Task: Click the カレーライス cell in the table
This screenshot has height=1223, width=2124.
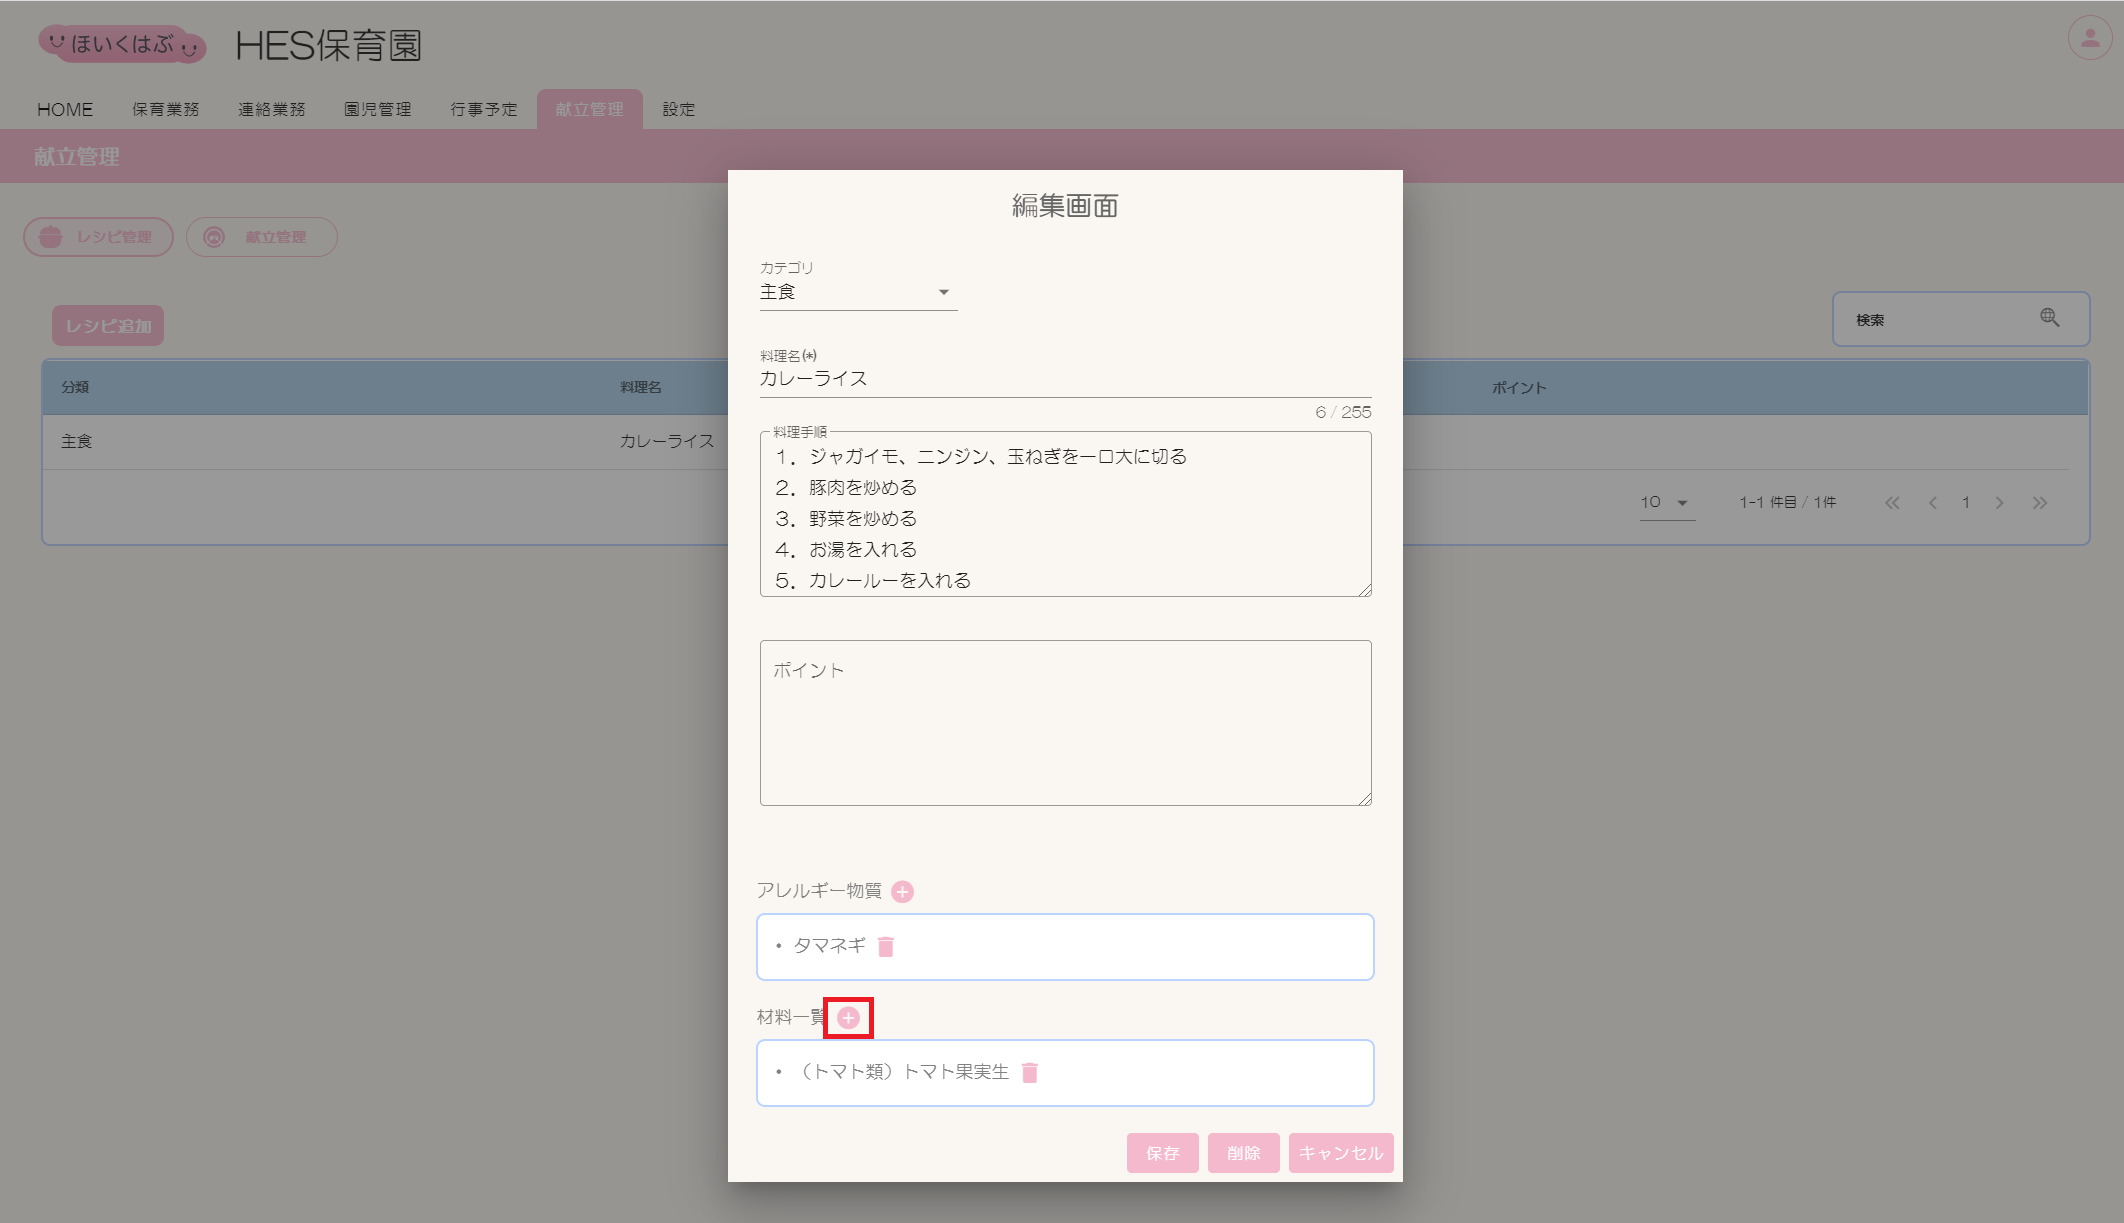Action: [667, 441]
